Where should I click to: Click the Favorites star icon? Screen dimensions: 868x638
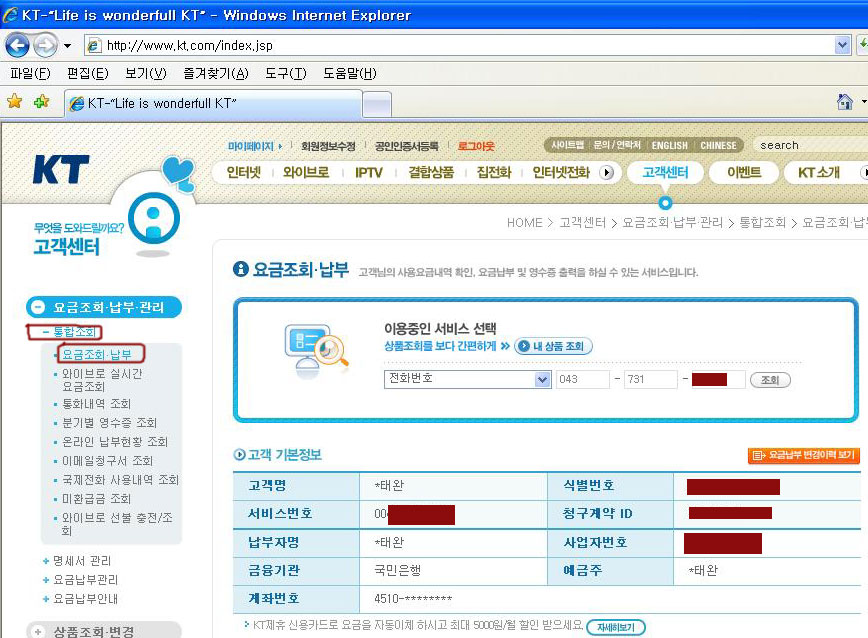click(x=14, y=102)
